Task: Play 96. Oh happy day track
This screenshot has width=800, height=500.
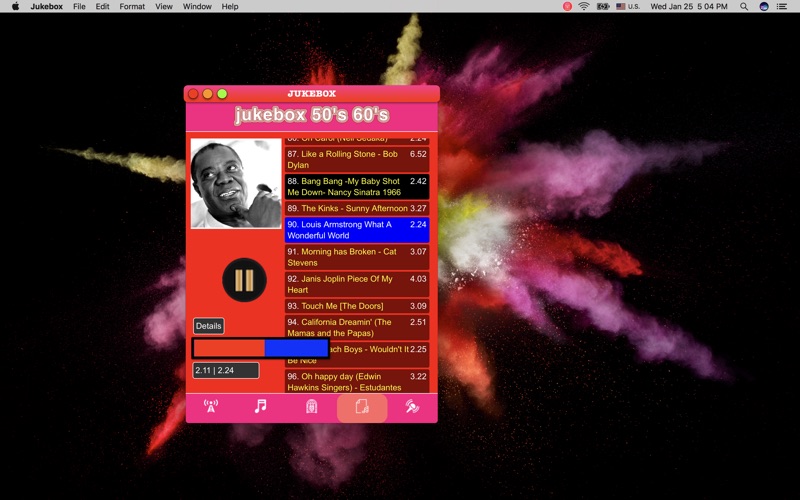Action: point(357,382)
